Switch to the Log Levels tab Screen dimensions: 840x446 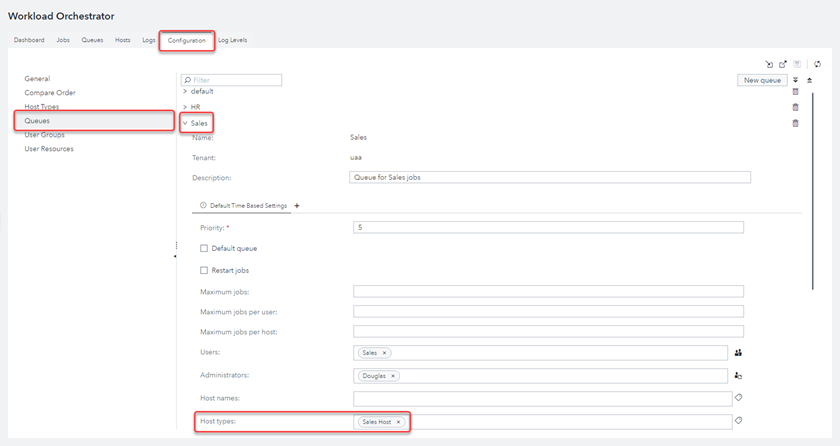tap(232, 40)
